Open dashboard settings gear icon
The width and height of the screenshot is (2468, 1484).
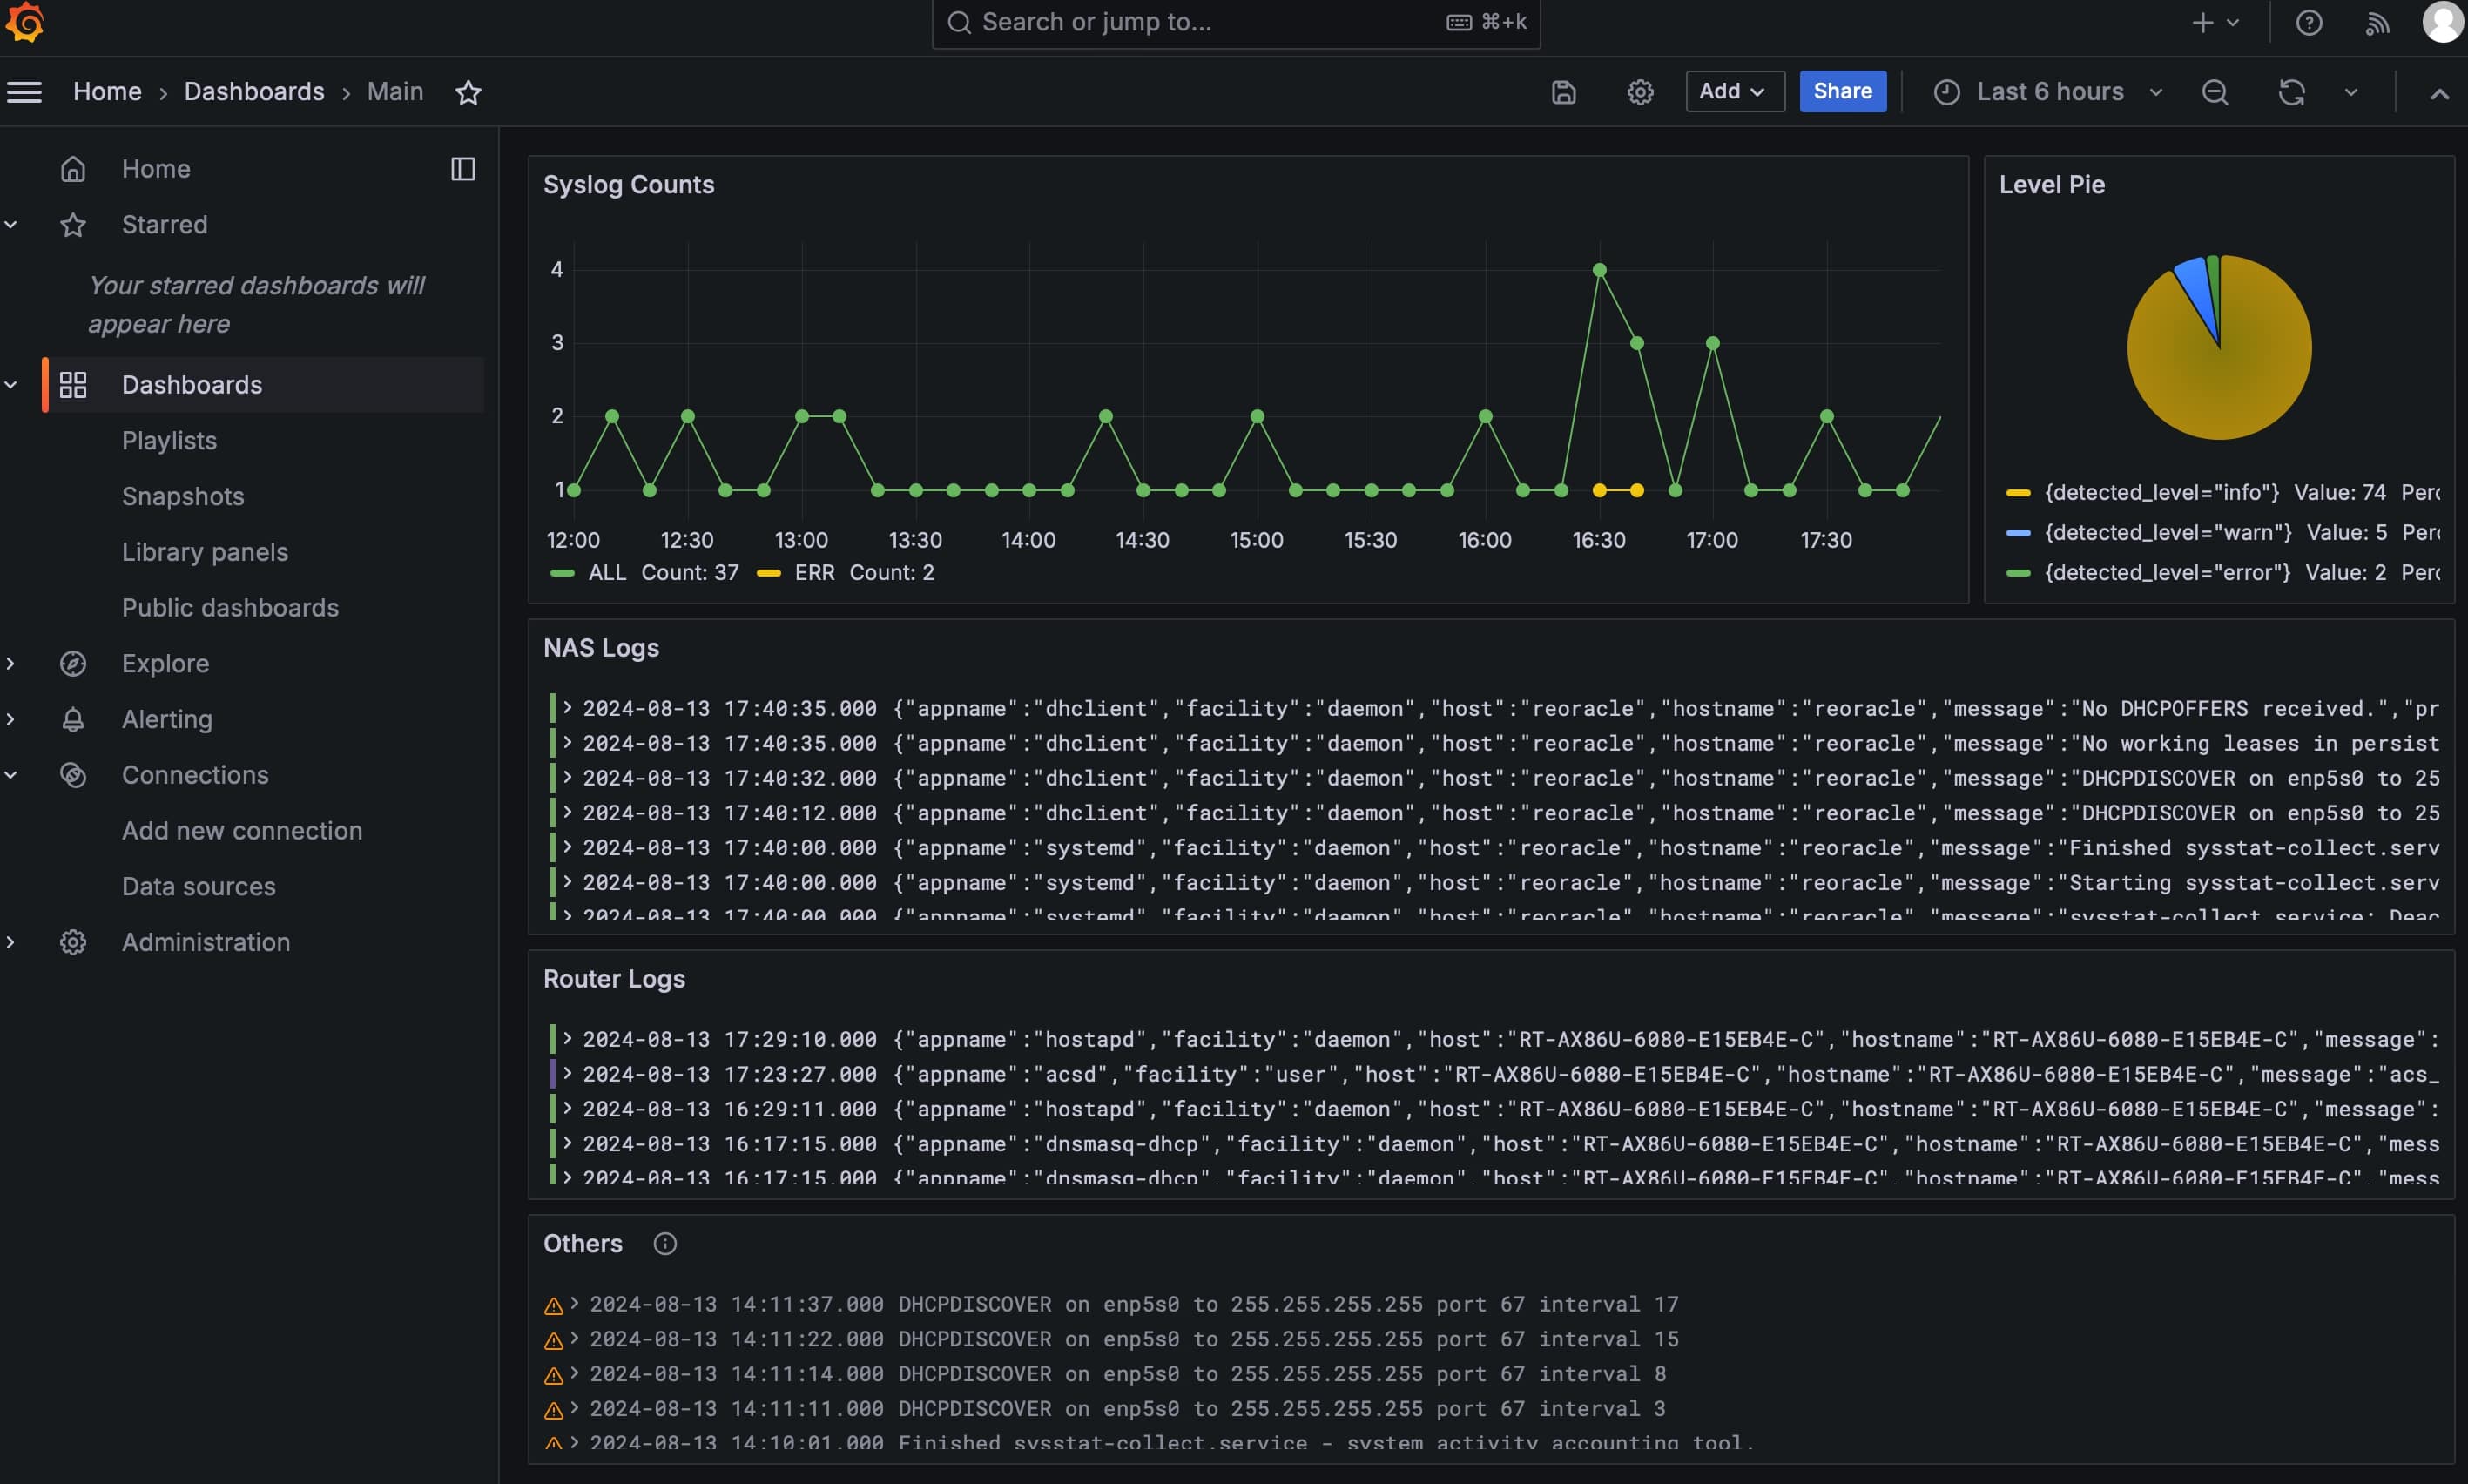click(1640, 92)
